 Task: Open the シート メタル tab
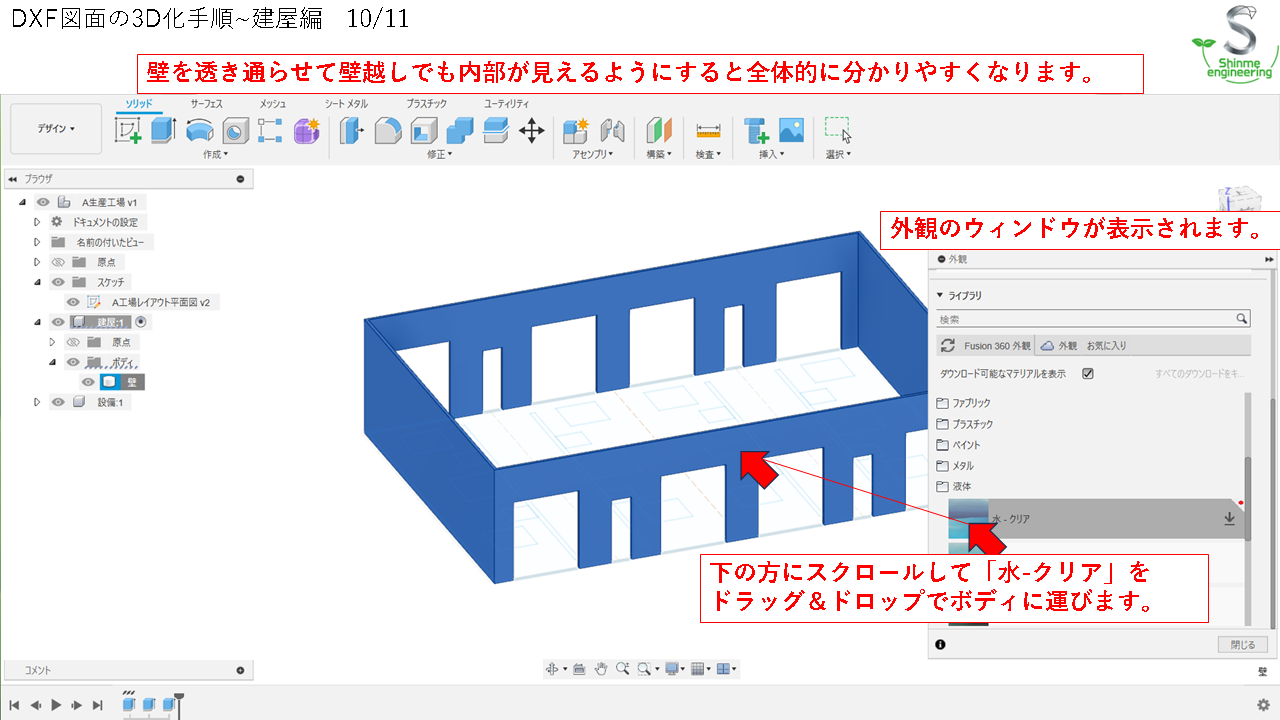point(346,104)
